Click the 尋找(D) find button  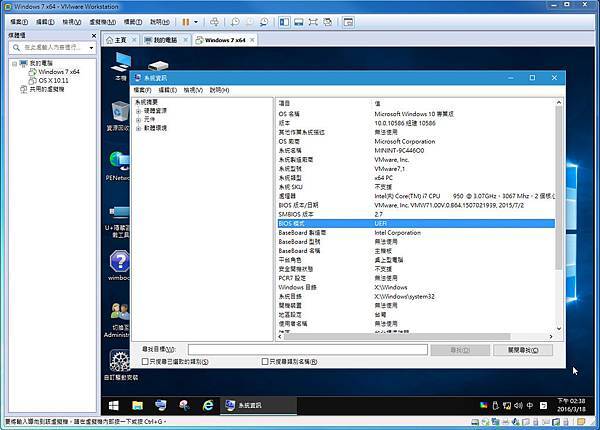460,350
